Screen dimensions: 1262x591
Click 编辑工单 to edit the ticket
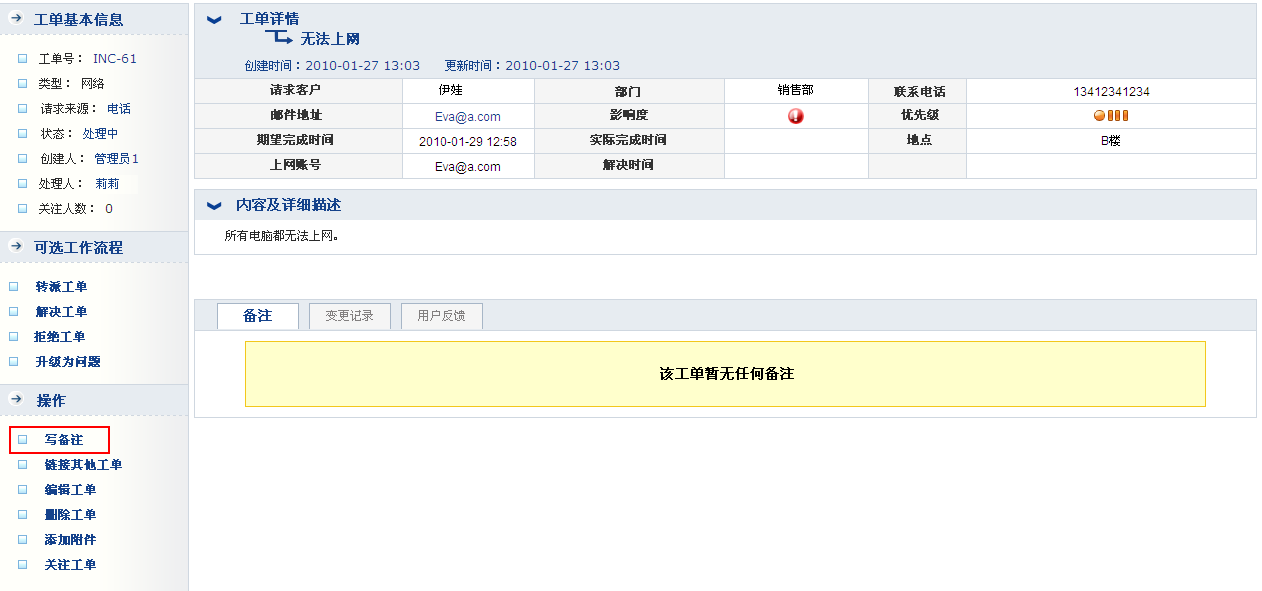[70, 490]
